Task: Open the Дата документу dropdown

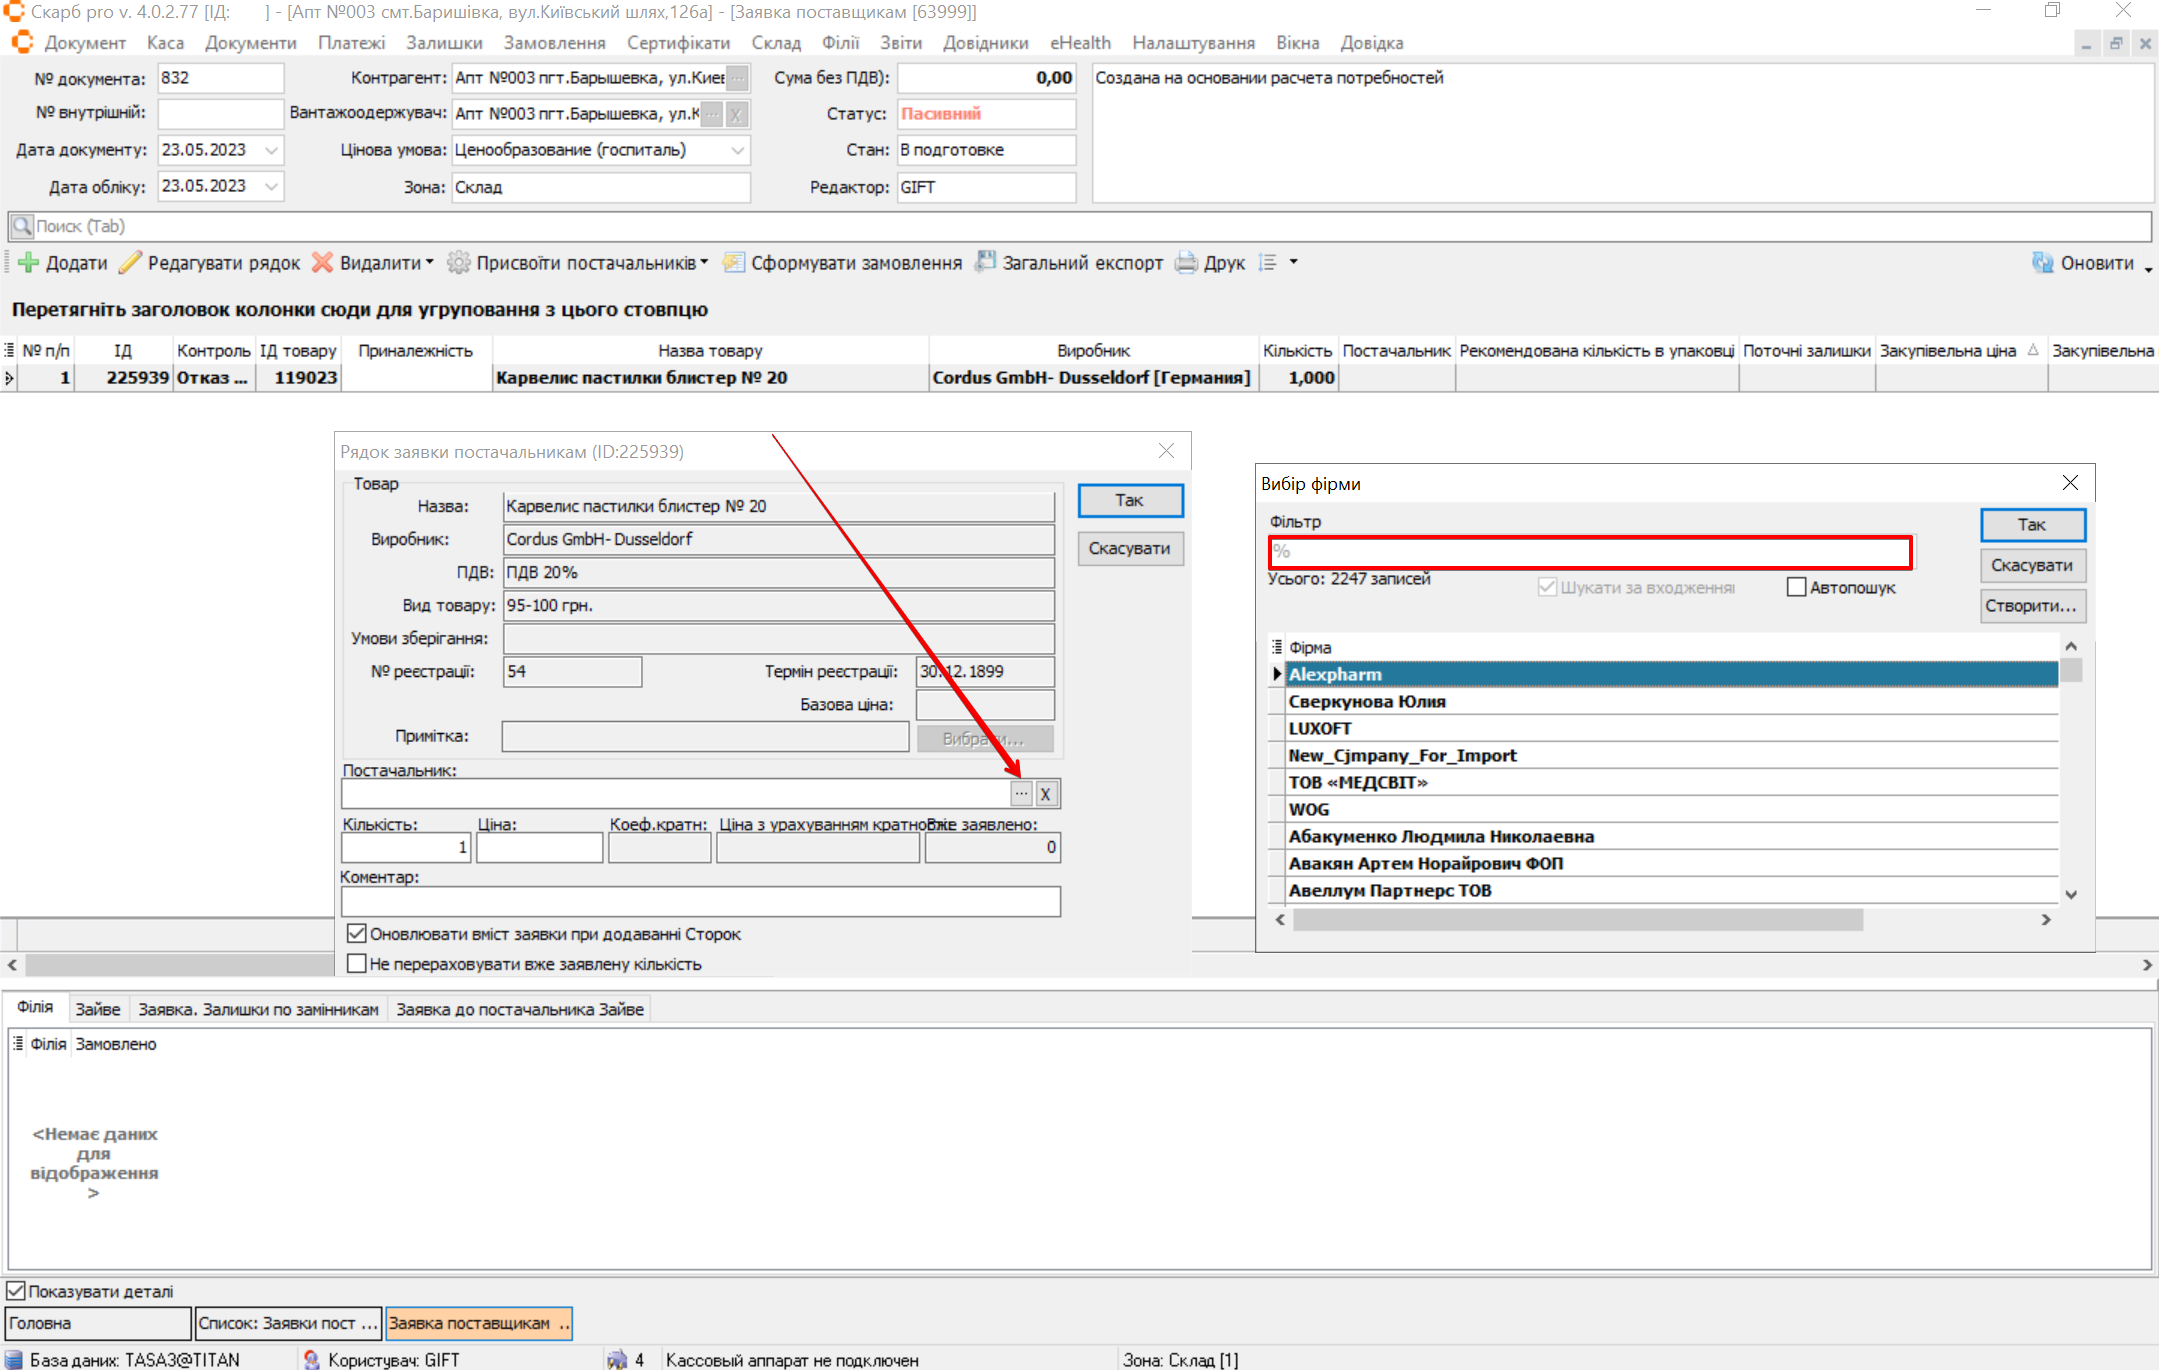Action: 272,150
